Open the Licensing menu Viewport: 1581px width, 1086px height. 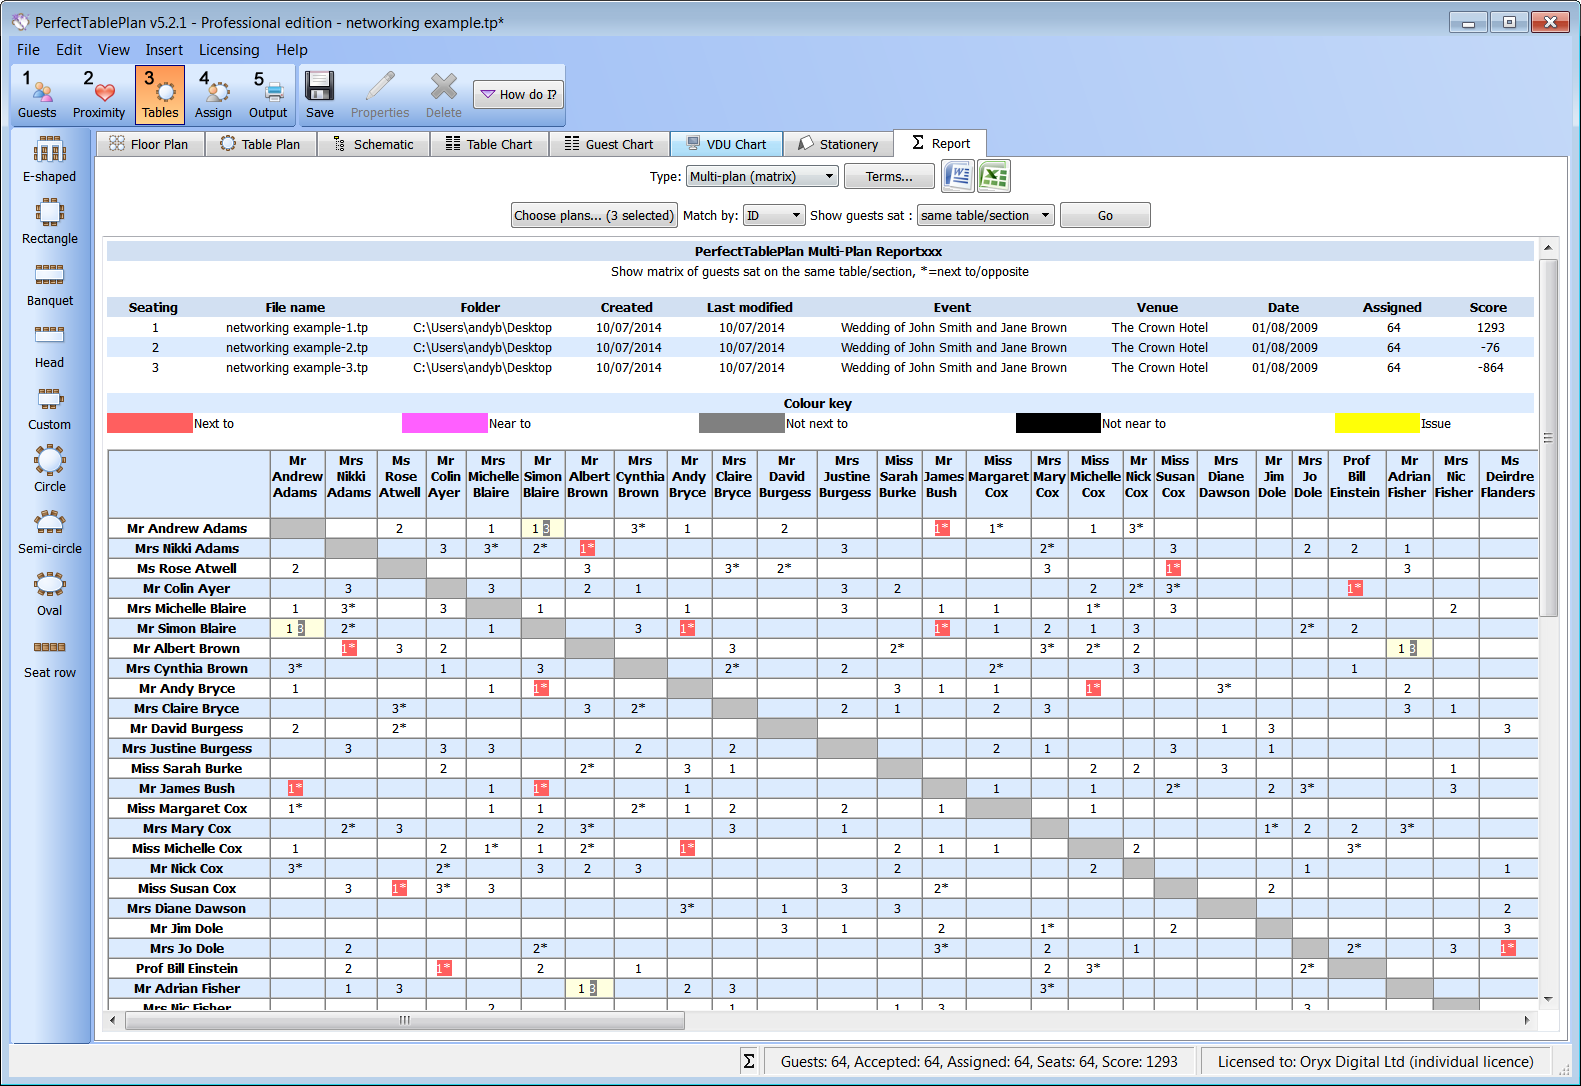click(229, 50)
